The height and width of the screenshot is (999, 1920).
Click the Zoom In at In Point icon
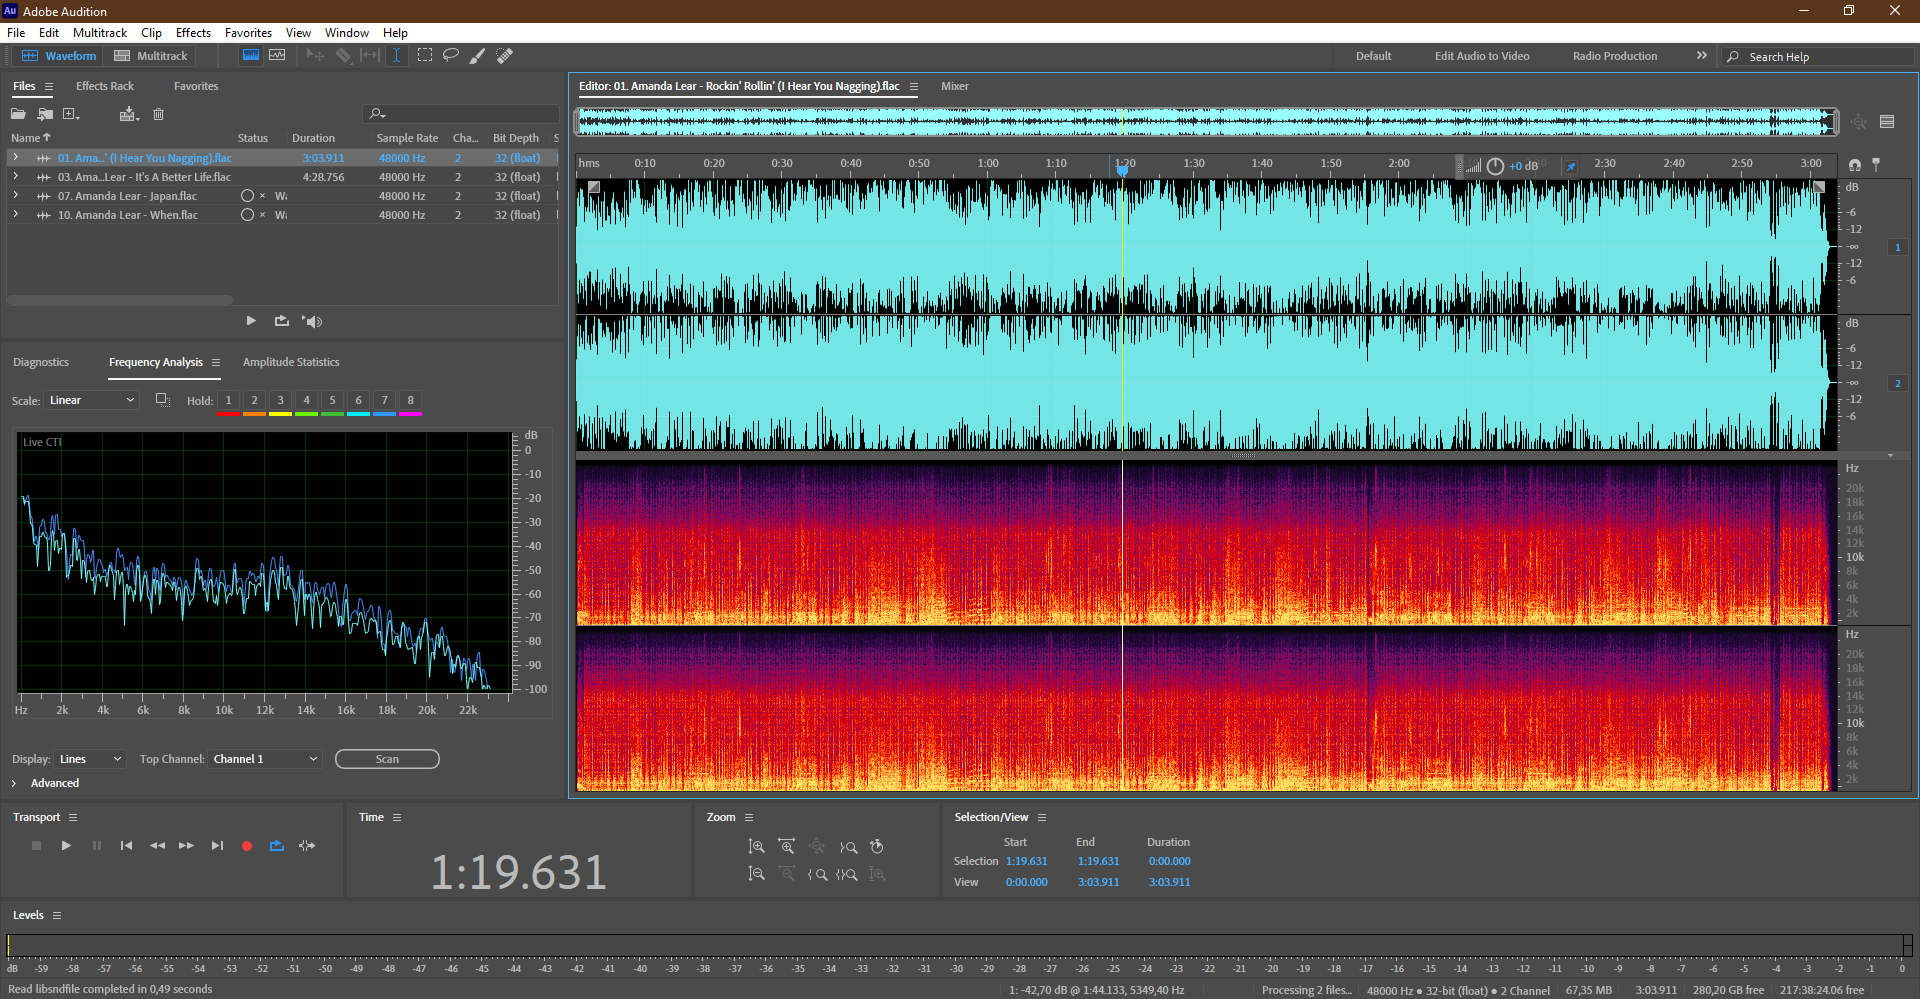pyautogui.click(x=817, y=874)
